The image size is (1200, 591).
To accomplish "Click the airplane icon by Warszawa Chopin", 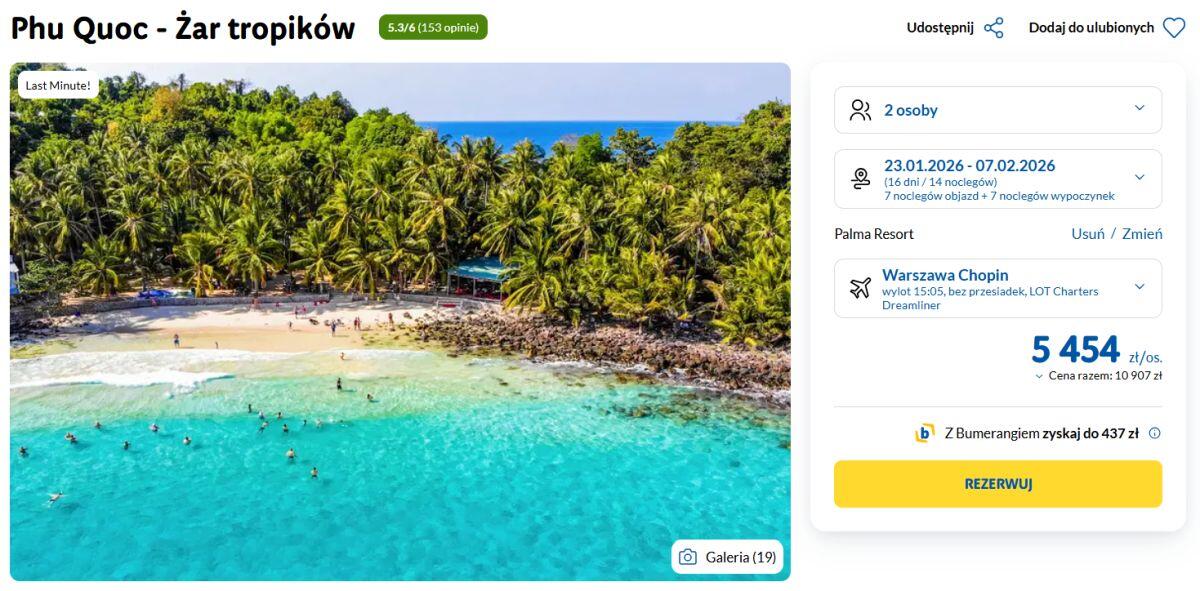I will coord(860,288).
